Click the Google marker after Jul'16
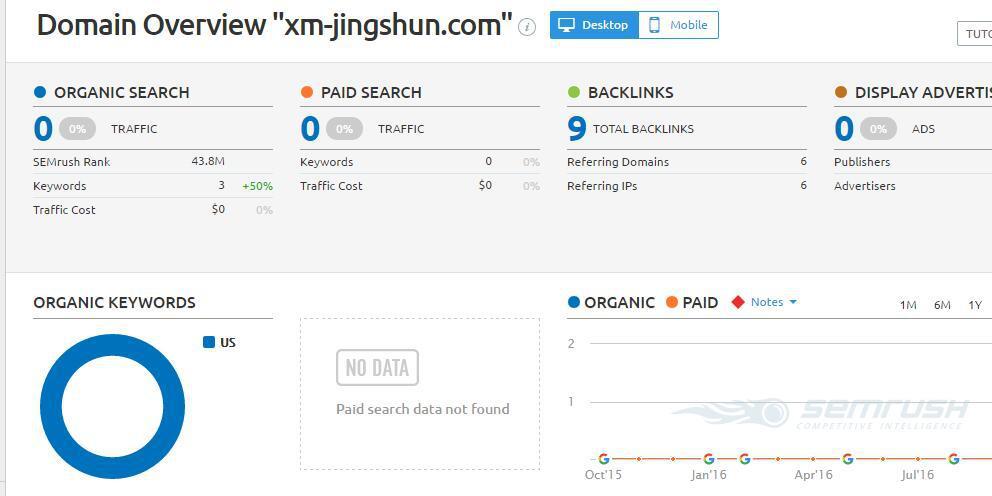This screenshot has width=992, height=496. 953,459
